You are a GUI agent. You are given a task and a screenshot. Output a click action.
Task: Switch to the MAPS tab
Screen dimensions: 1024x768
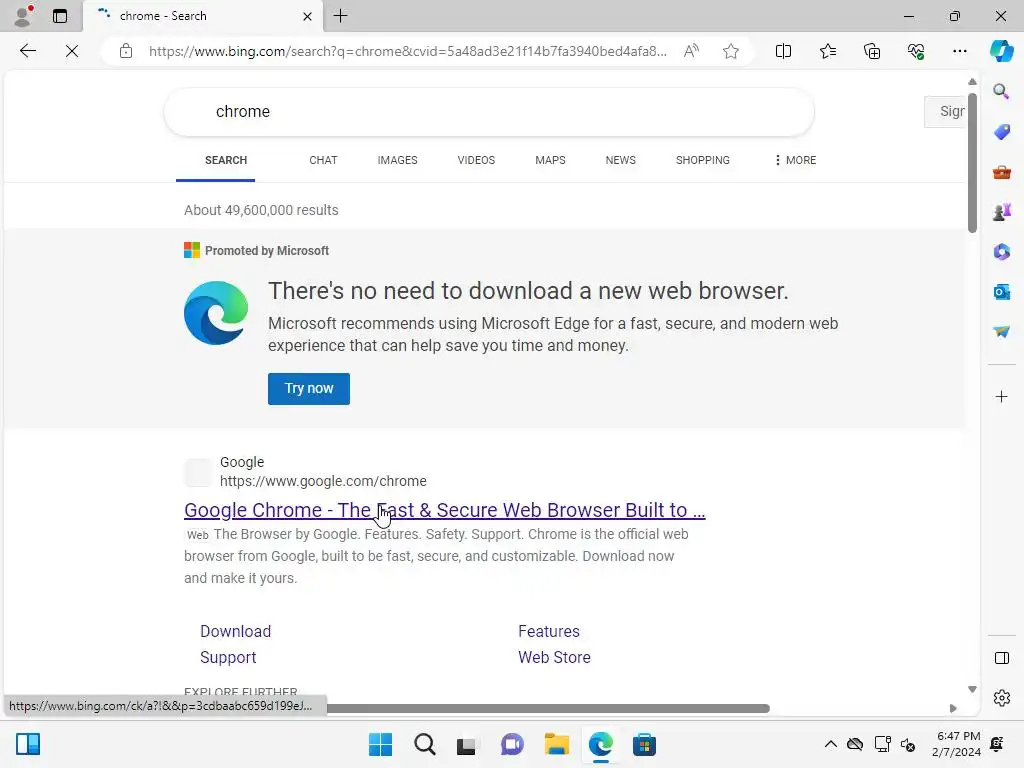(550, 160)
